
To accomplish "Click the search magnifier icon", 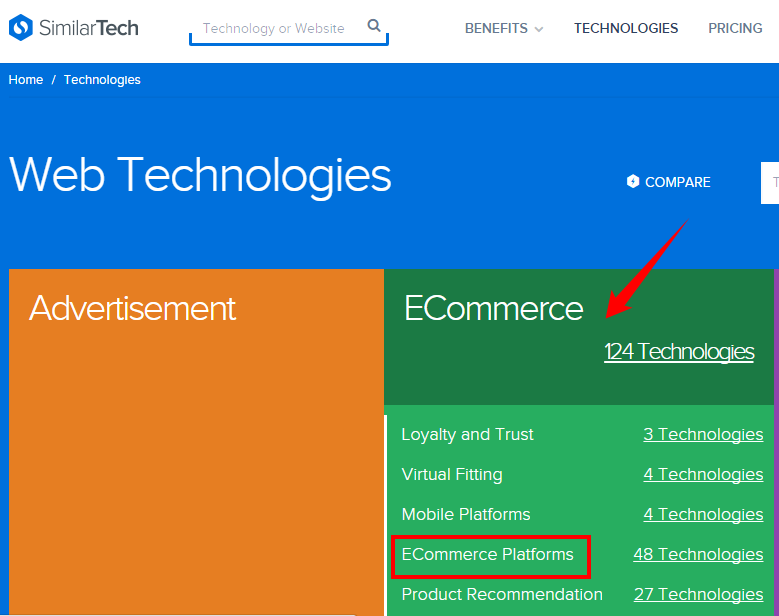I will coord(374,25).
